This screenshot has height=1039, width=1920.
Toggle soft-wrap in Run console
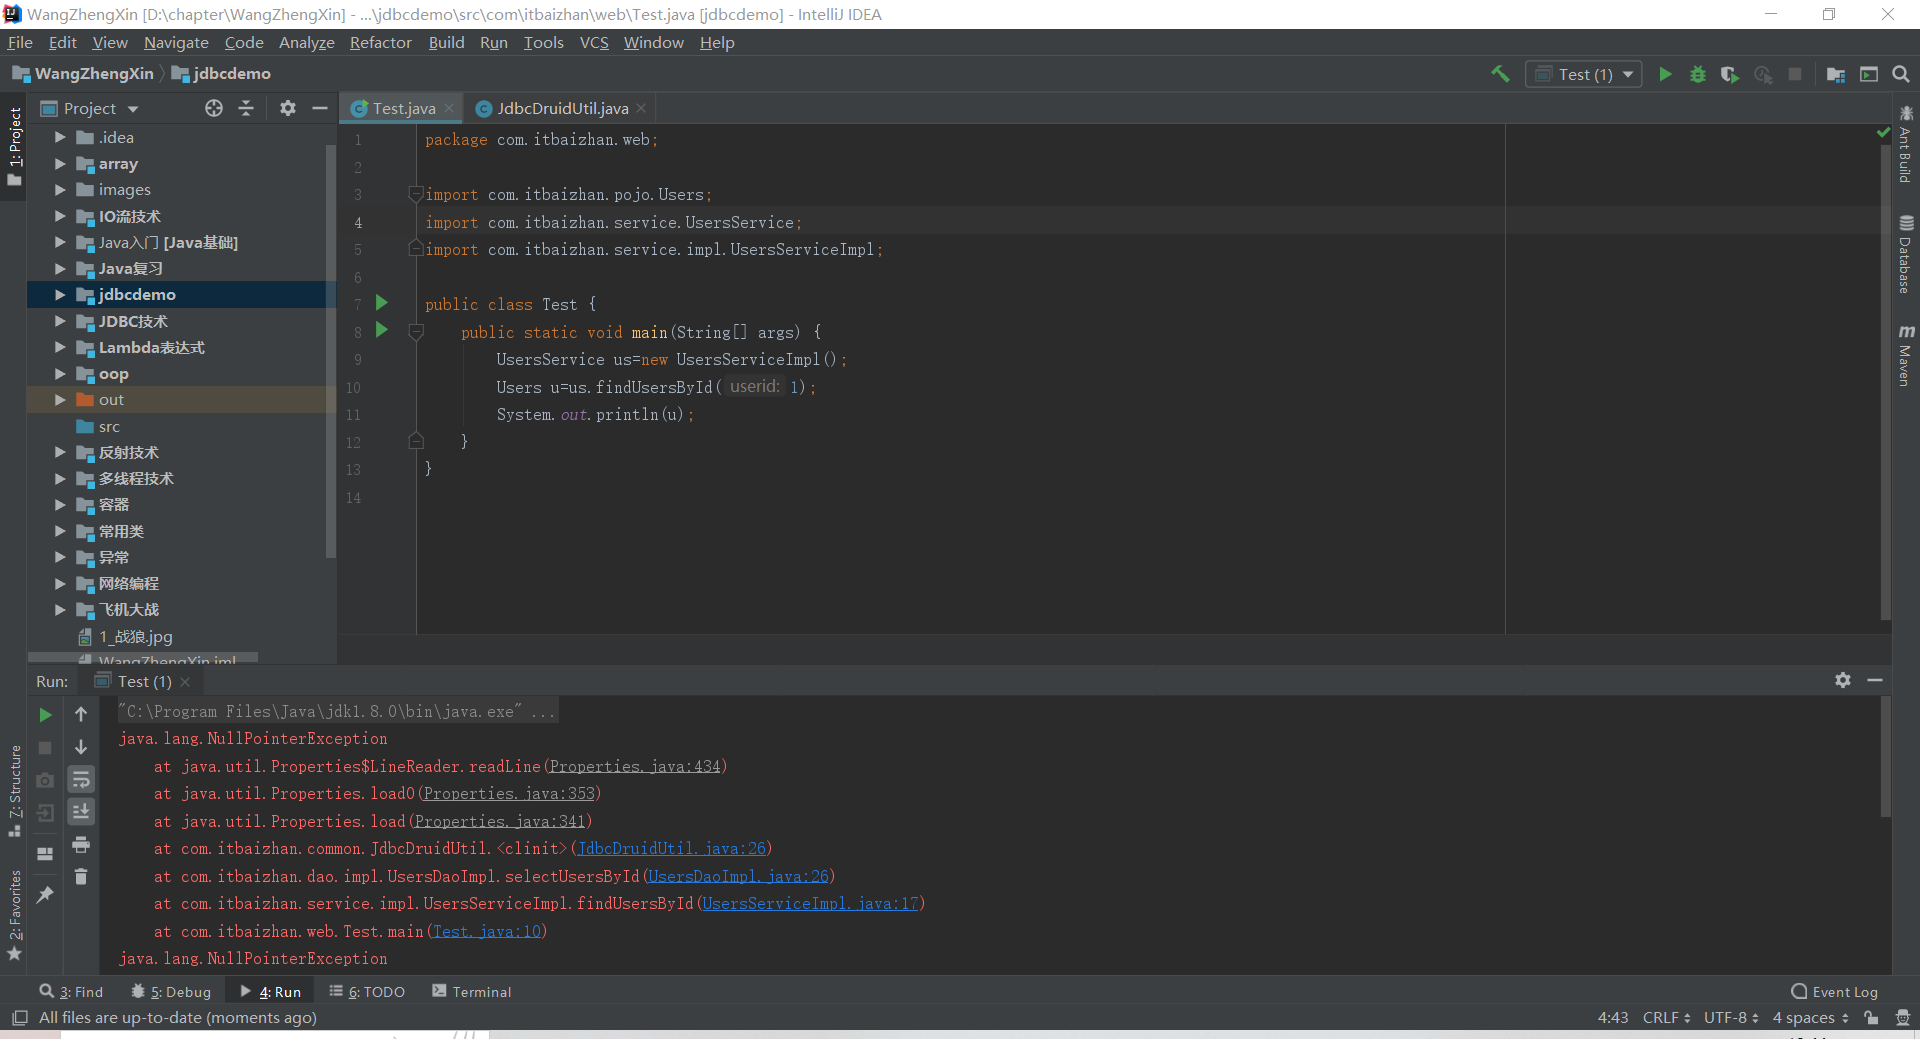coord(81,779)
